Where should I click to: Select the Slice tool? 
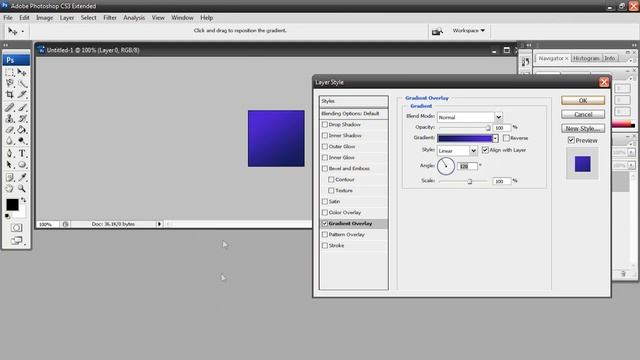(22, 95)
